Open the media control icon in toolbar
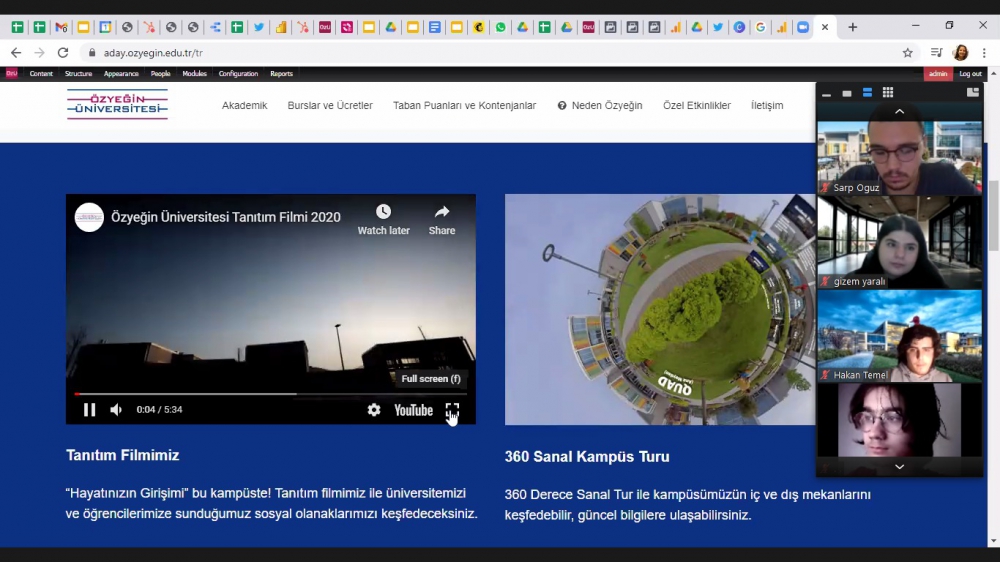This screenshot has width=1000, height=562. (x=936, y=53)
